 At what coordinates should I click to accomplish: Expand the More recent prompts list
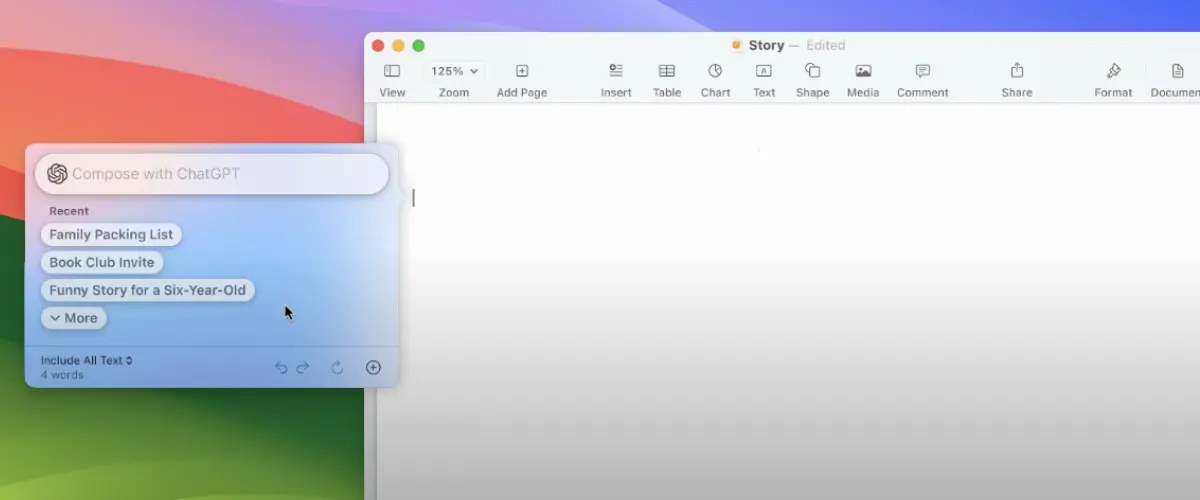coord(74,318)
